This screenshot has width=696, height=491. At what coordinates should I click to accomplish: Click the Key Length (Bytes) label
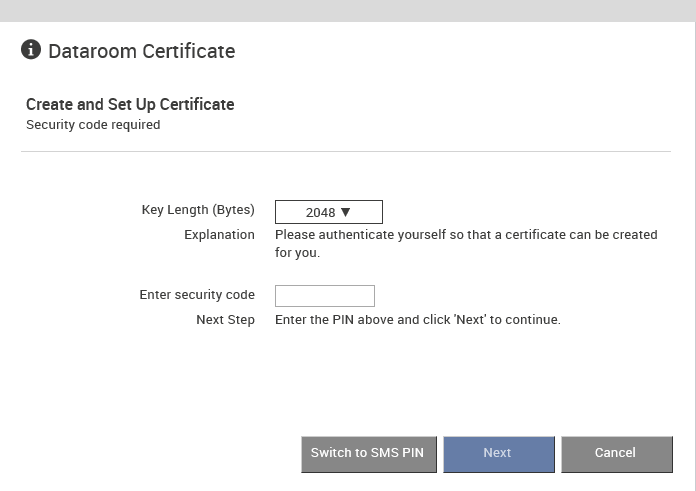tap(198, 210)
